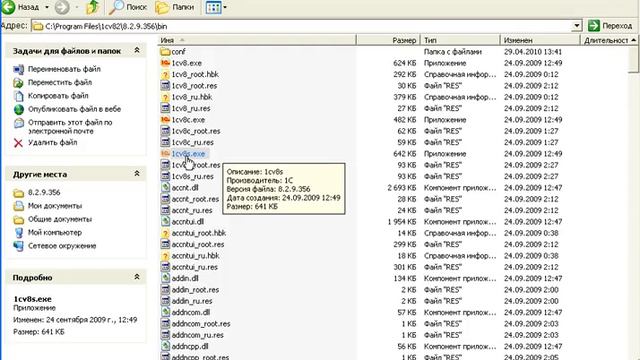Viewport: 640px width, 360px height.
Task: Select the 1cv8c_root.res file icon
Action: 165,131
